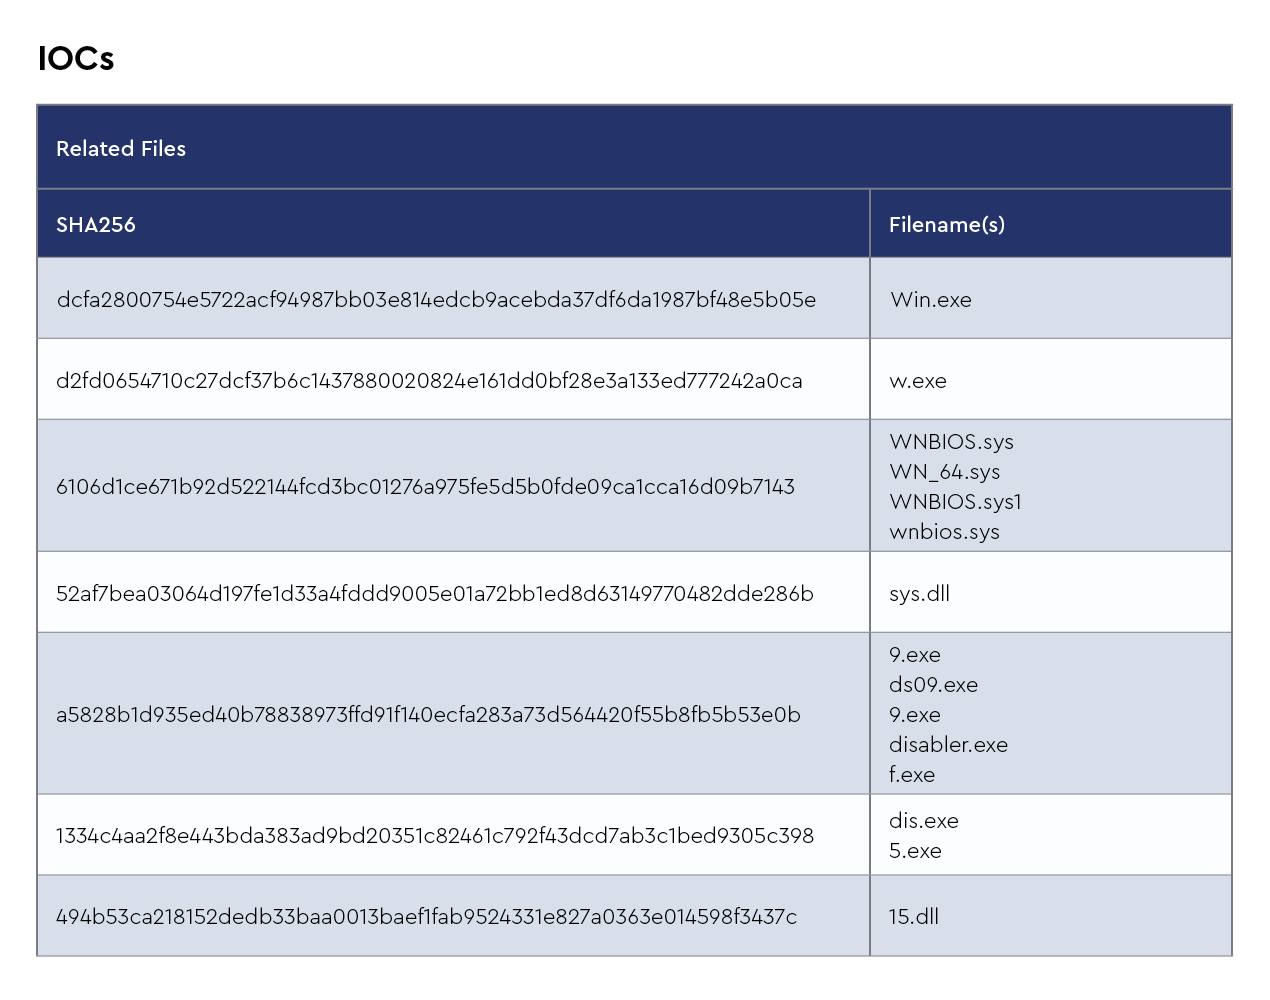Viewport: 1270px width, 1000px height.
Task: Click the hash starting with 6106d1ce671b
Action: pyautogui.click(x=425, y=487)
